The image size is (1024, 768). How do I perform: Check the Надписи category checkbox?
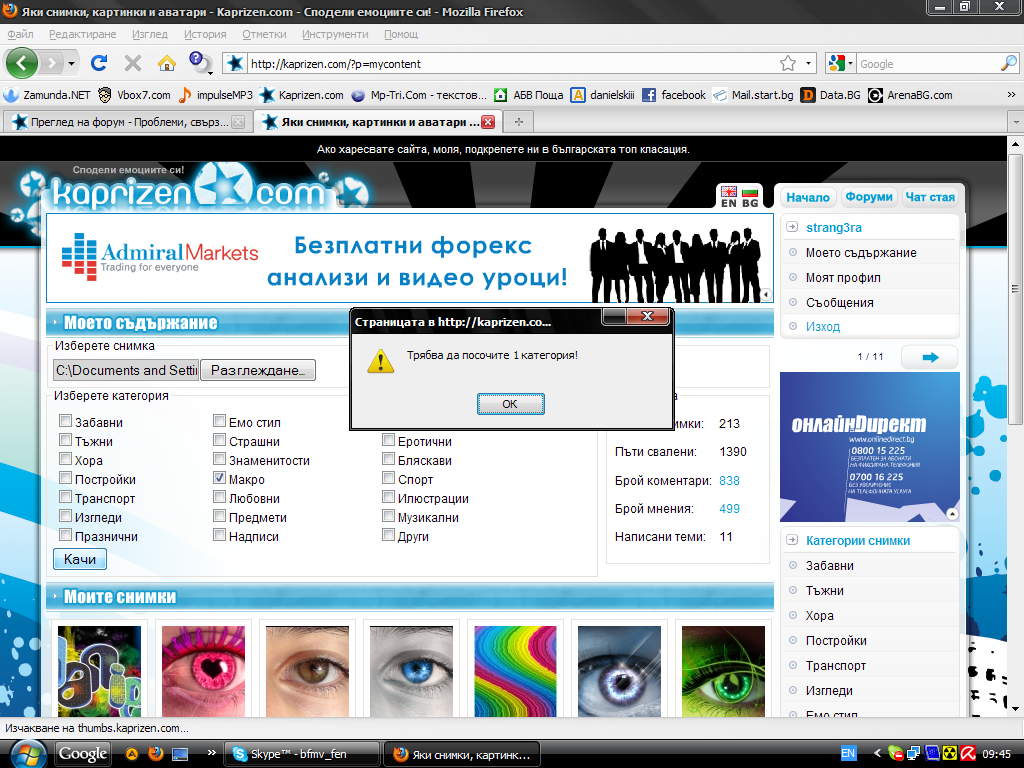[x=219, y=535]
